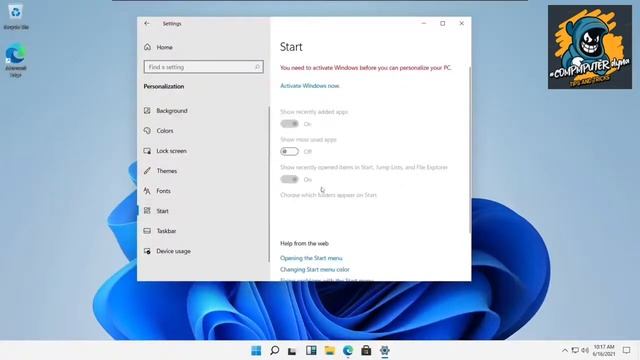Select the Microsoft Edge desktop shortcut
Viewport: 640px width, 360px height.
tap(16, 60)
